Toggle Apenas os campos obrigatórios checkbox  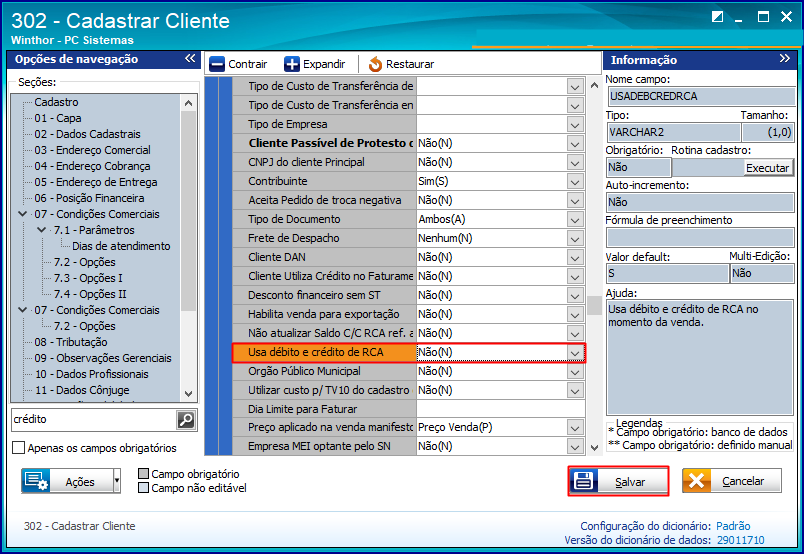click(18, 448)
